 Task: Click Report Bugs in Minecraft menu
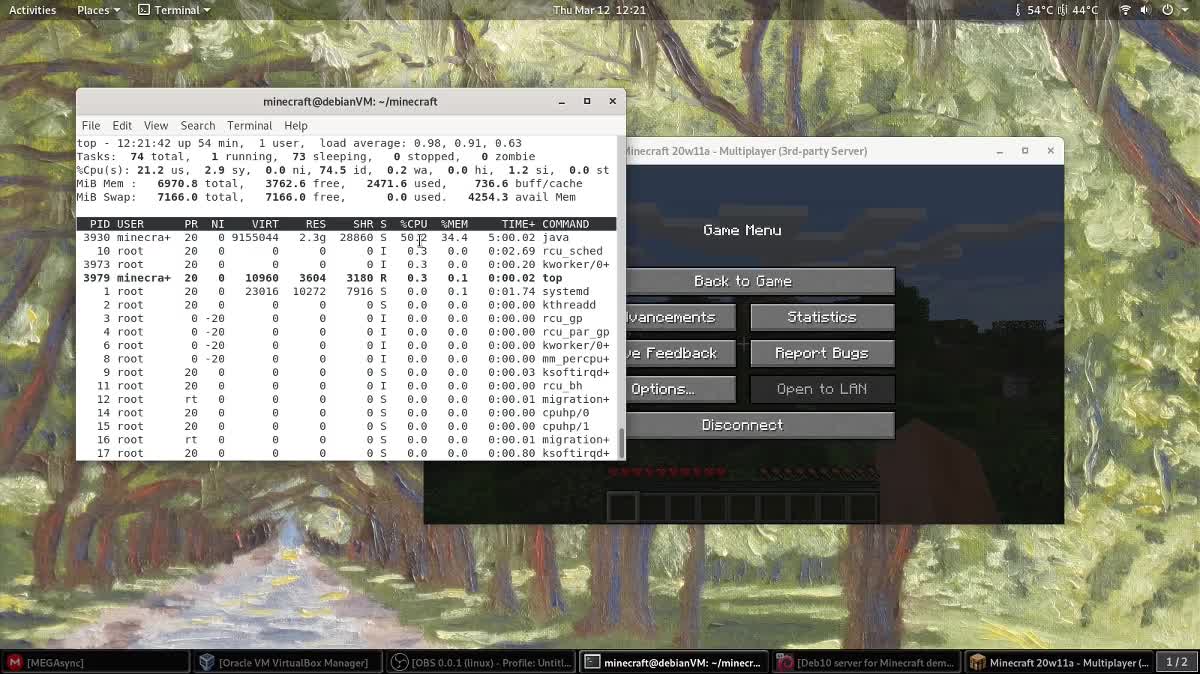coord(822,353)
